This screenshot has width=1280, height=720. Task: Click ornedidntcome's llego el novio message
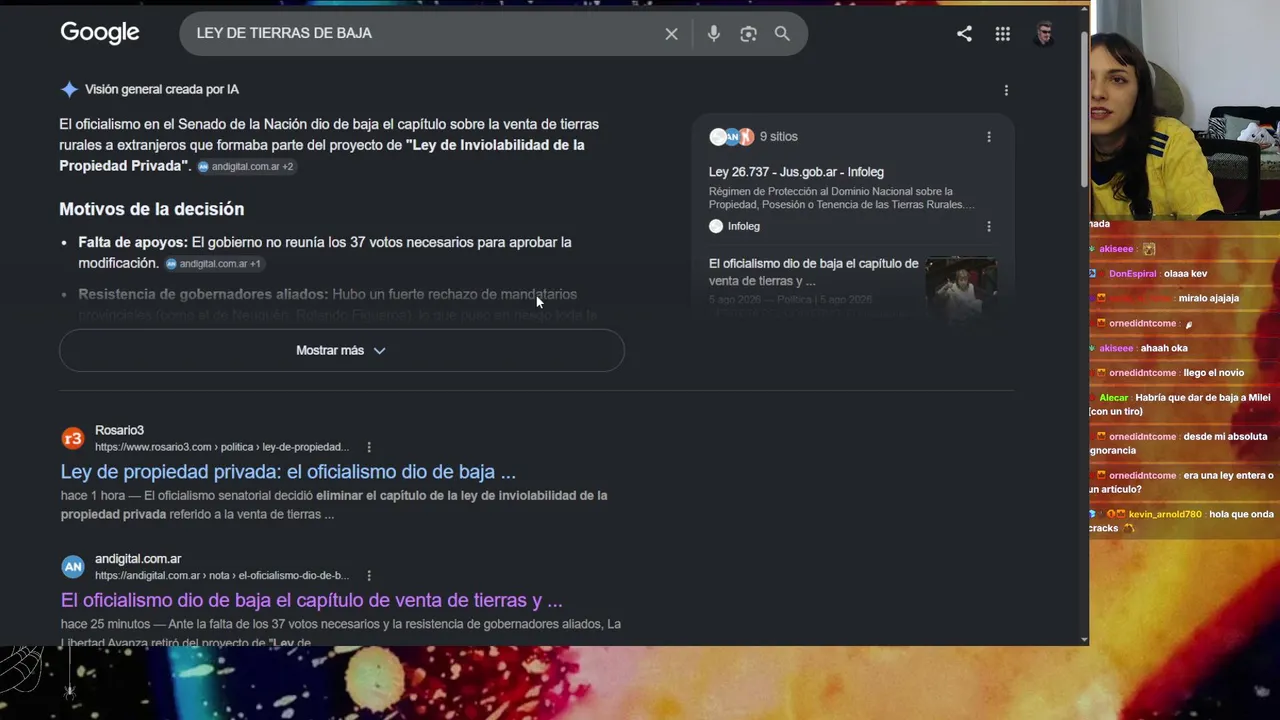pyautogui.click(x=1212, y=374)
